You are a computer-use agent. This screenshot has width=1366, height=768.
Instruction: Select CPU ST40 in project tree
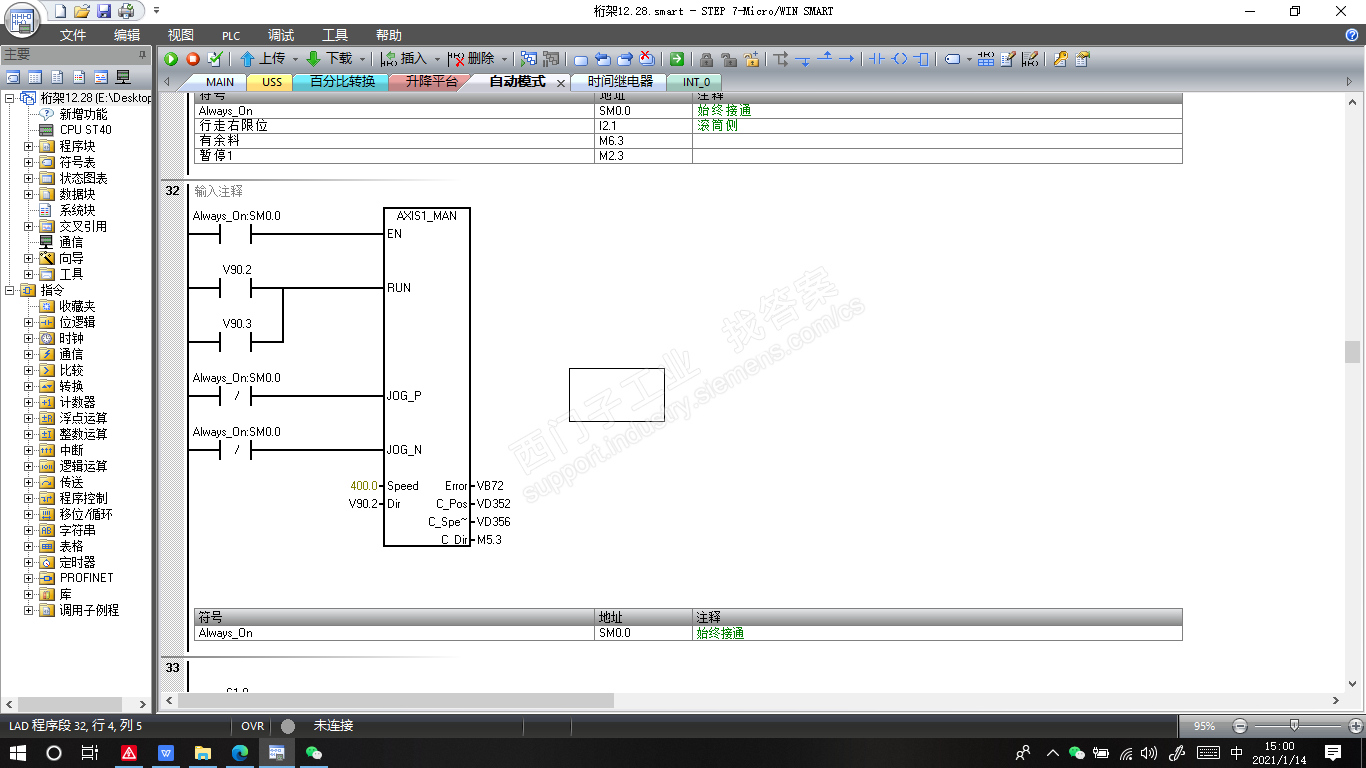pyautogui.click(x=85, y=130)
